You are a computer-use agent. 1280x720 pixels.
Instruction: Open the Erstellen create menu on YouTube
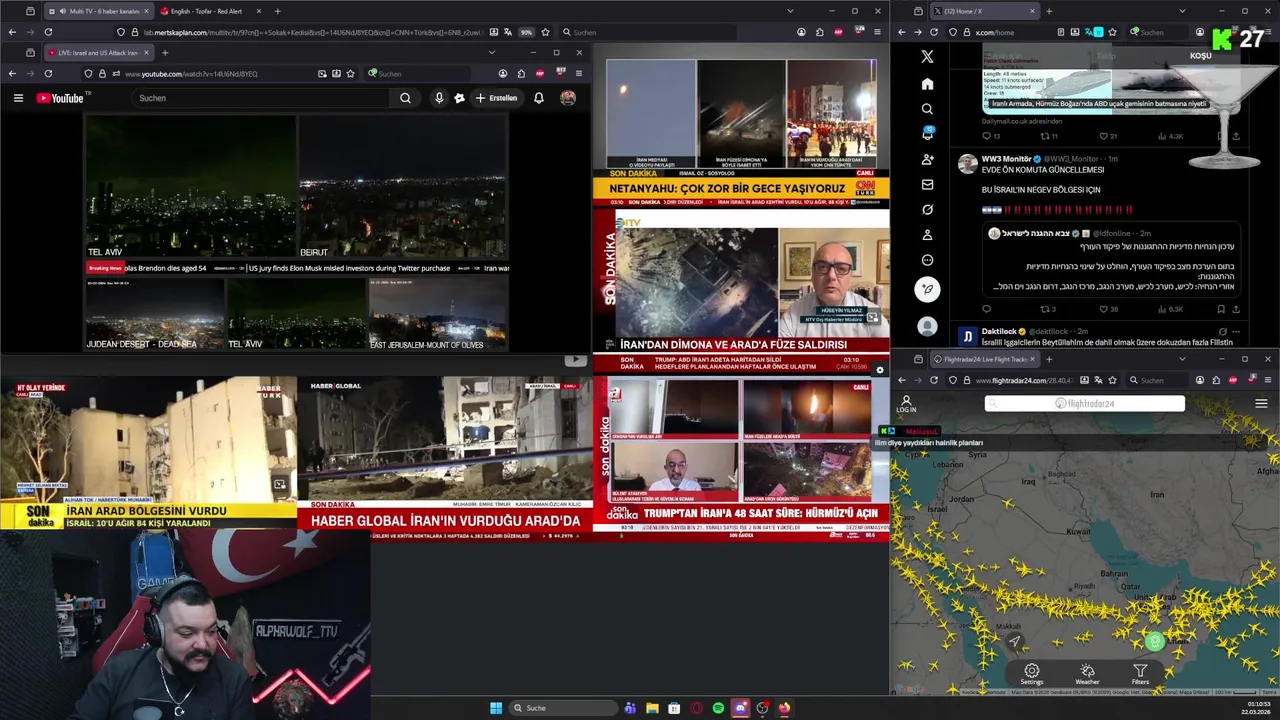pyautogui.click(x=496, y=98)
